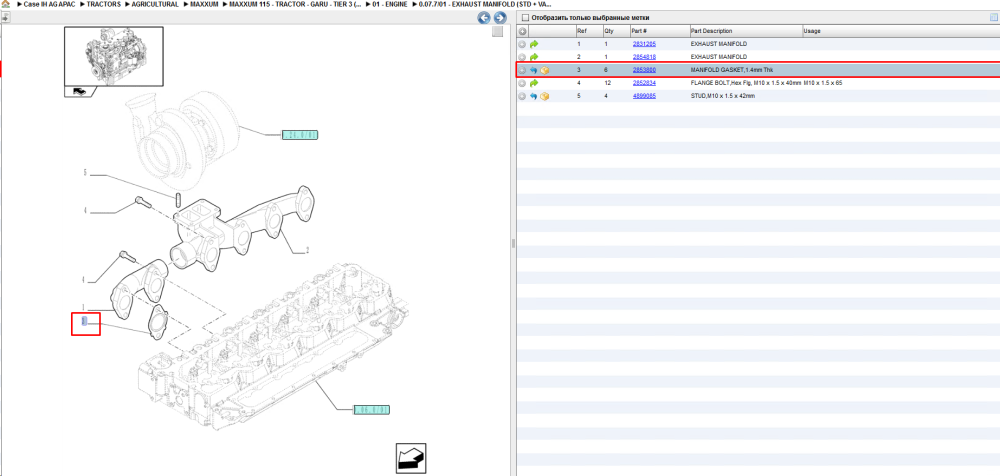
Task: Open part number link 2853860
Action: point(644,70)
